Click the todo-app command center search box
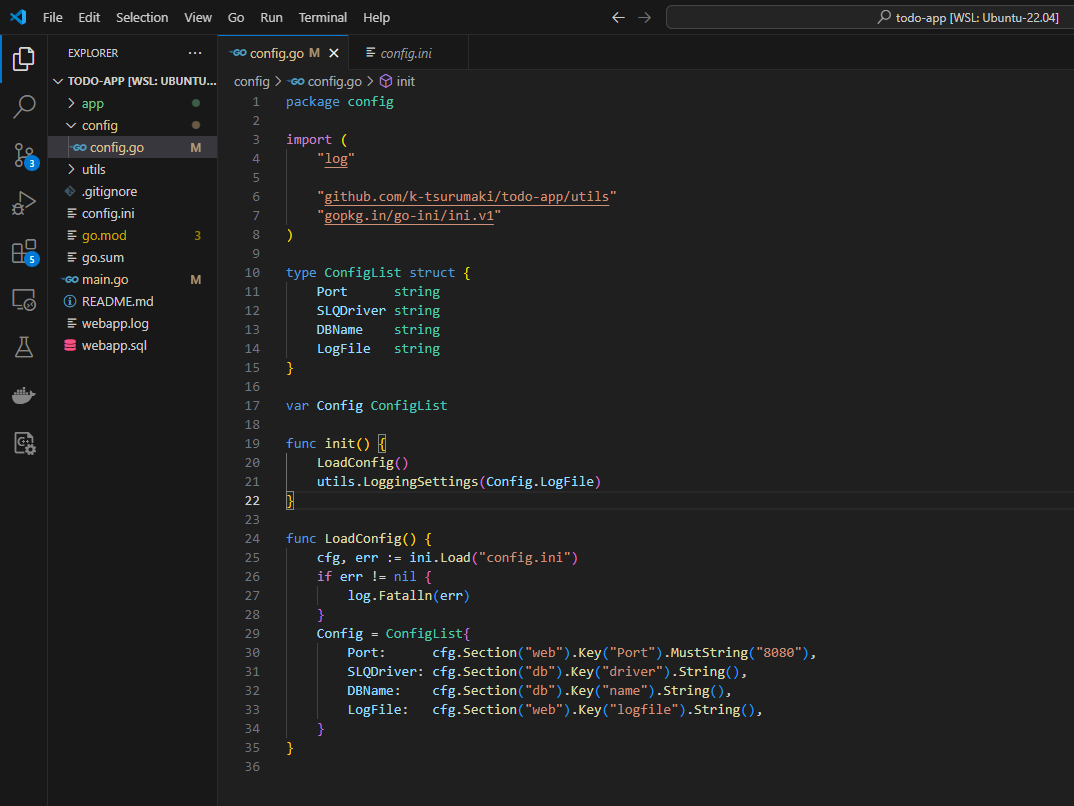 point(868,17)
